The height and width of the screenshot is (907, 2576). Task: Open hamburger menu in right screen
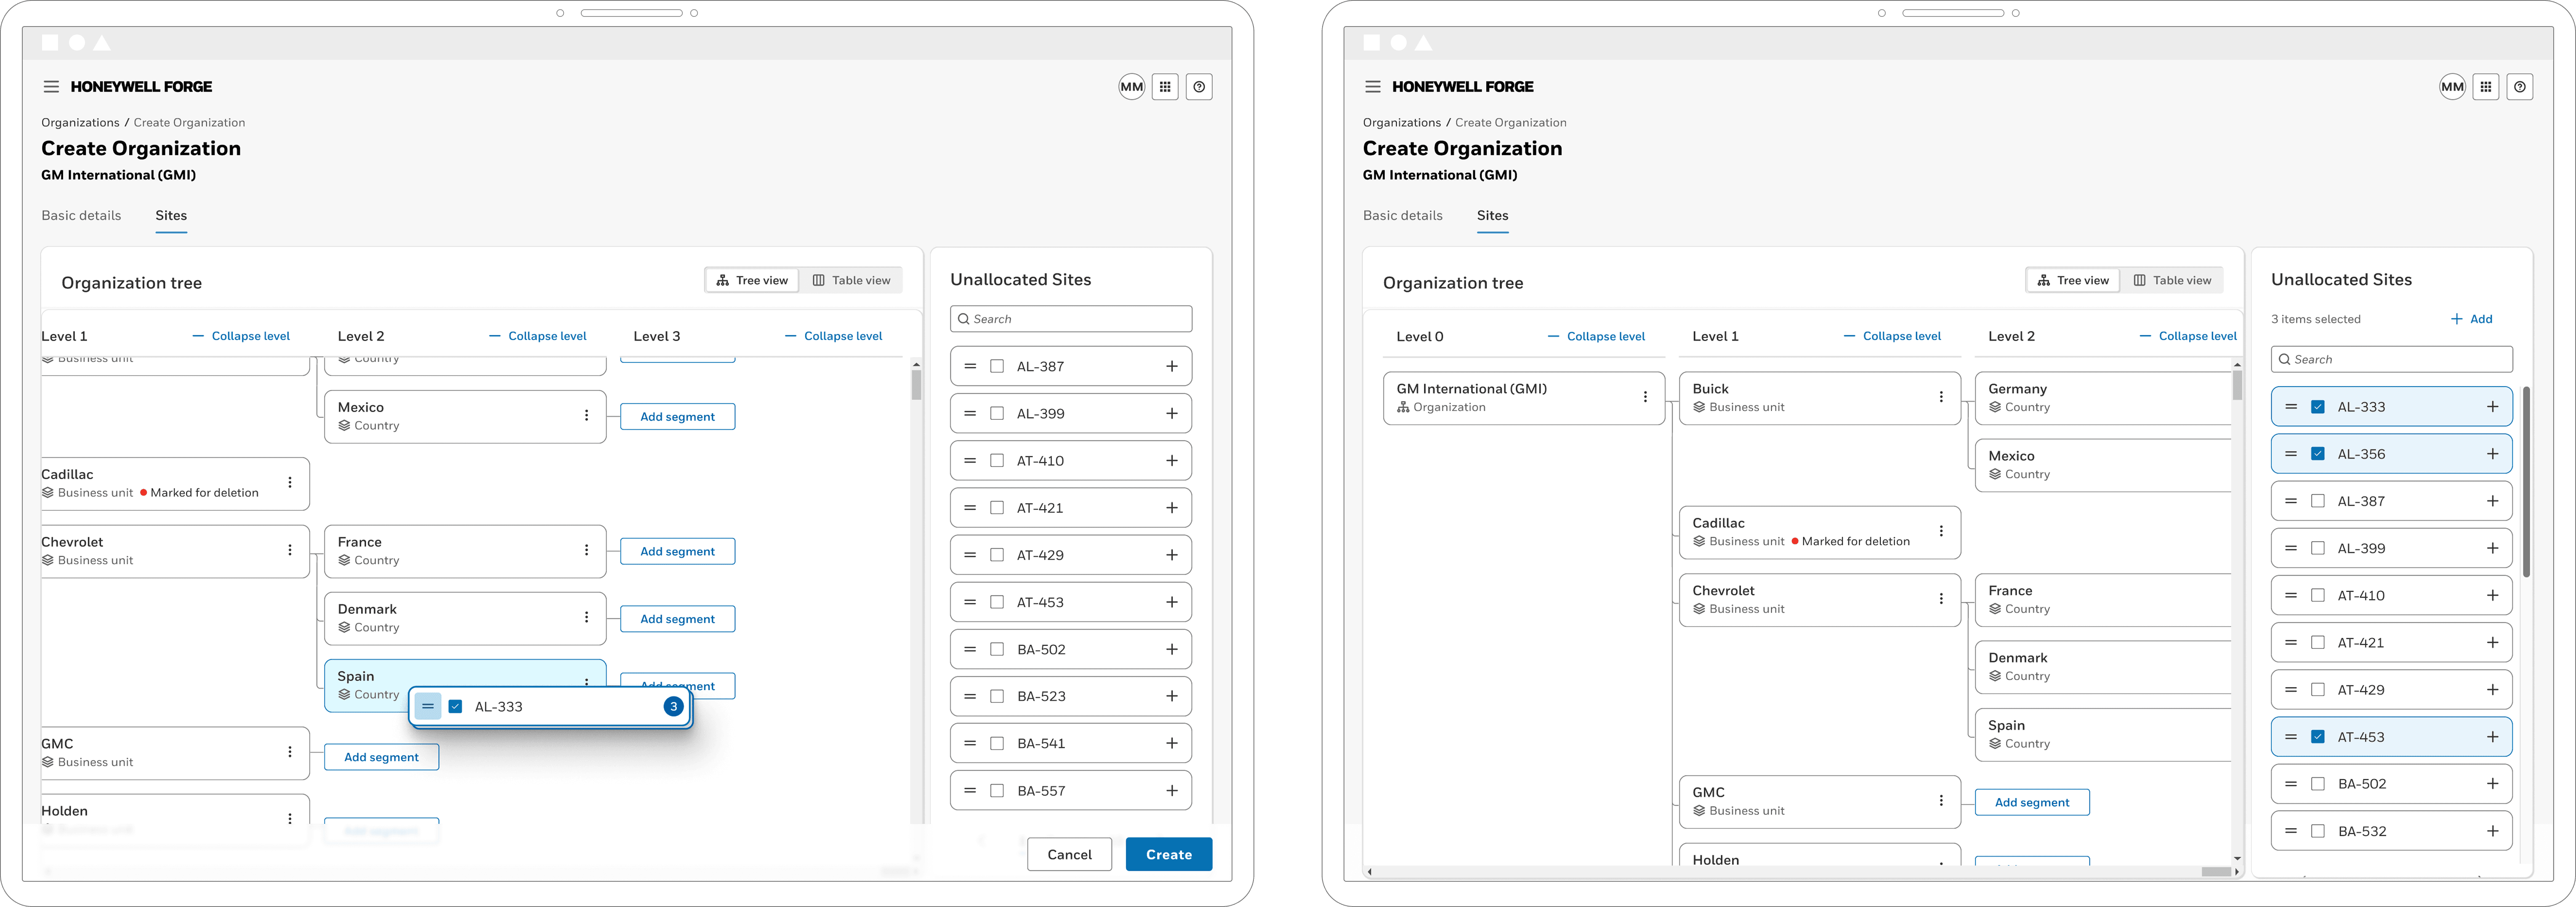click(x=1373, y=87)
